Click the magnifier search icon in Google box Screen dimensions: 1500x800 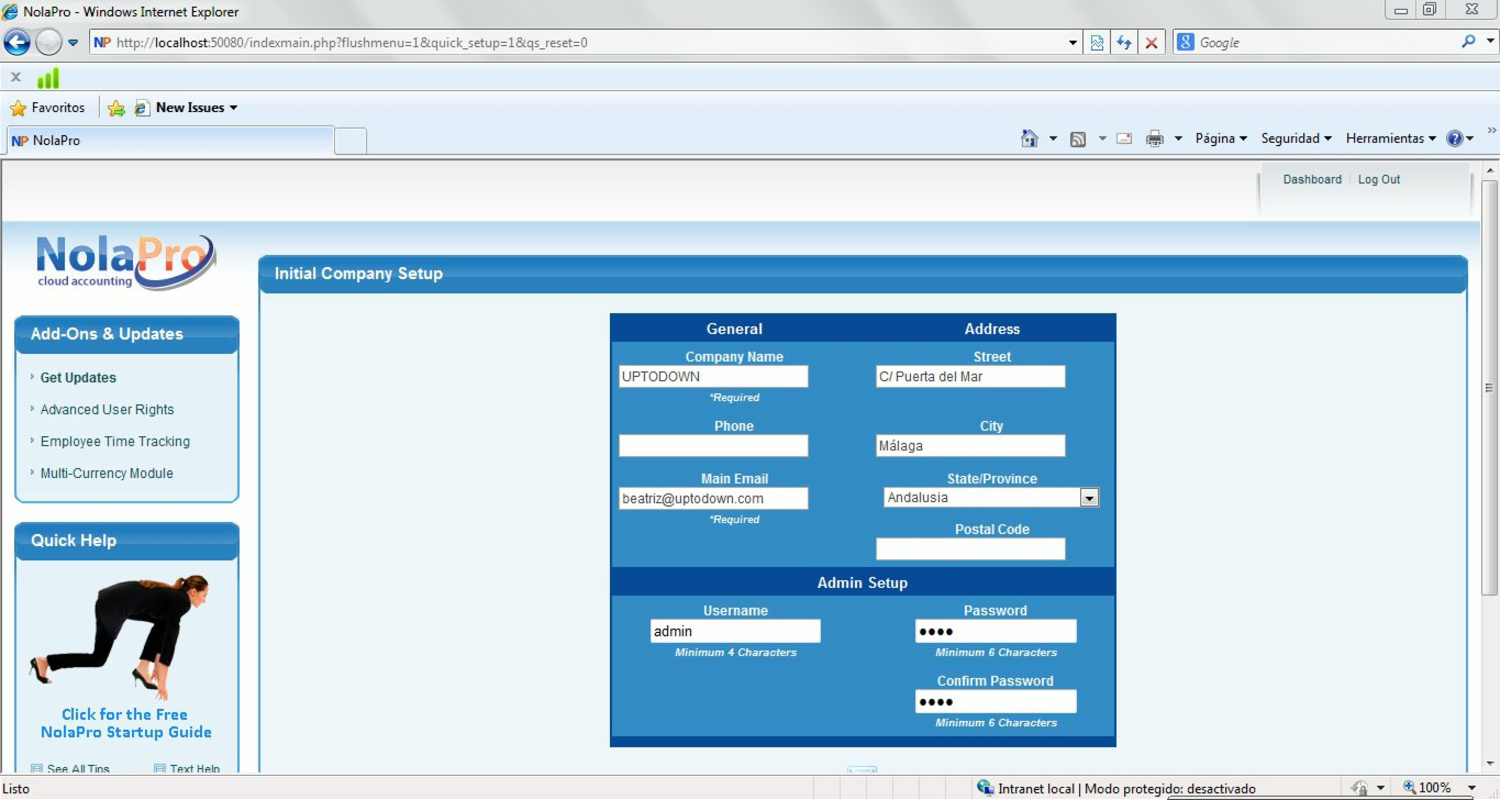[x=1467, y=42]
